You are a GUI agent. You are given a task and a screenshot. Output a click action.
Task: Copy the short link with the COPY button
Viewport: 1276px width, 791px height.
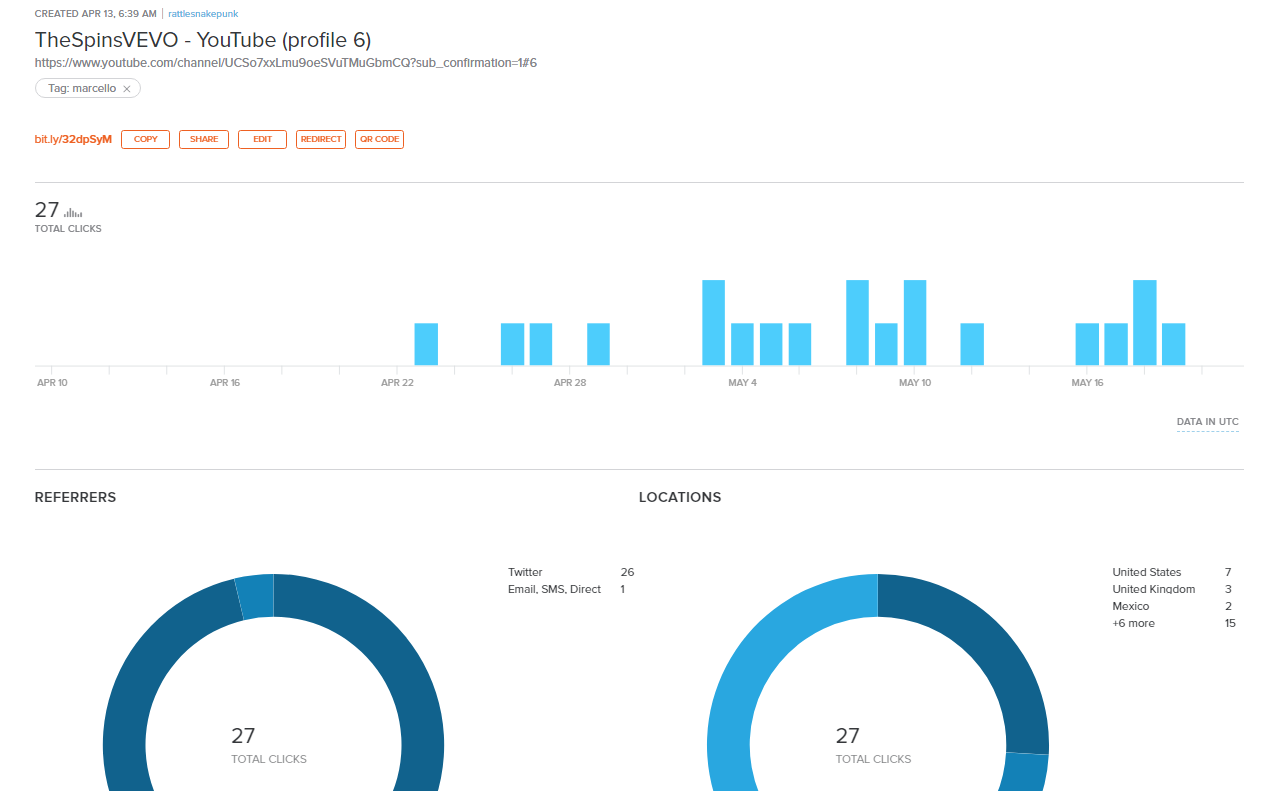click(x=146, y=140)
